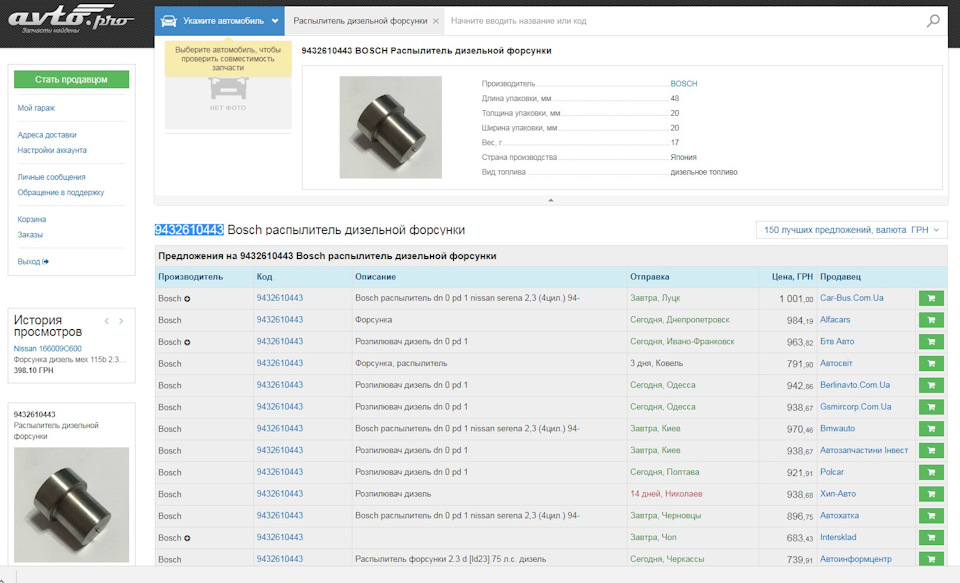Open seller Polcar
This screenshot has width=960, height=583.
tap(832, 472)
